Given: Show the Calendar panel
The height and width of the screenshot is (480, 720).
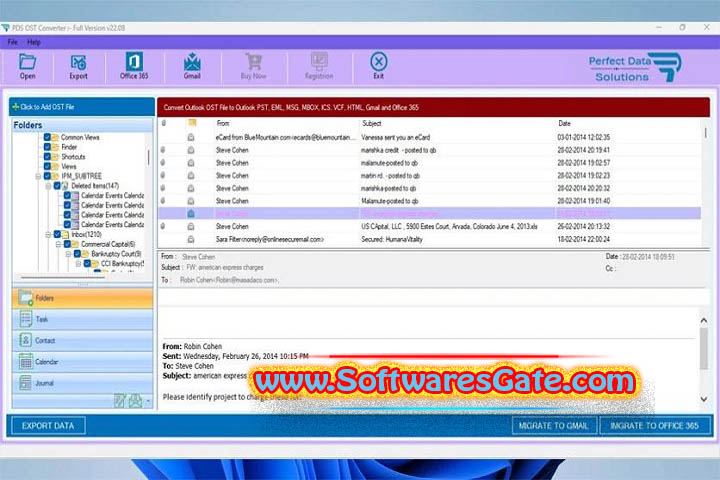Looking at the screenshot, I should (x=83, y=362).
